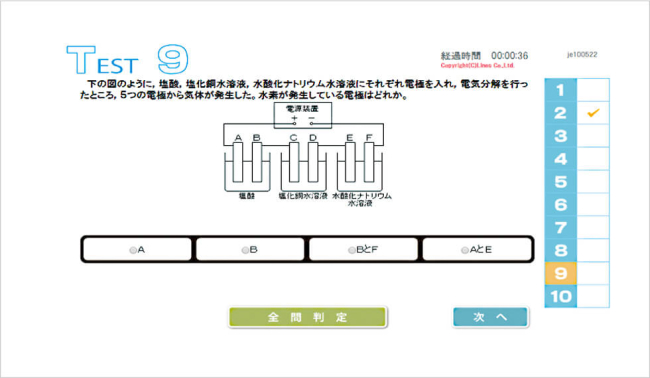Click the orange checkmark beside question 2
The height and width of the screenshot is (378, 650).
(x=593, y=112)
